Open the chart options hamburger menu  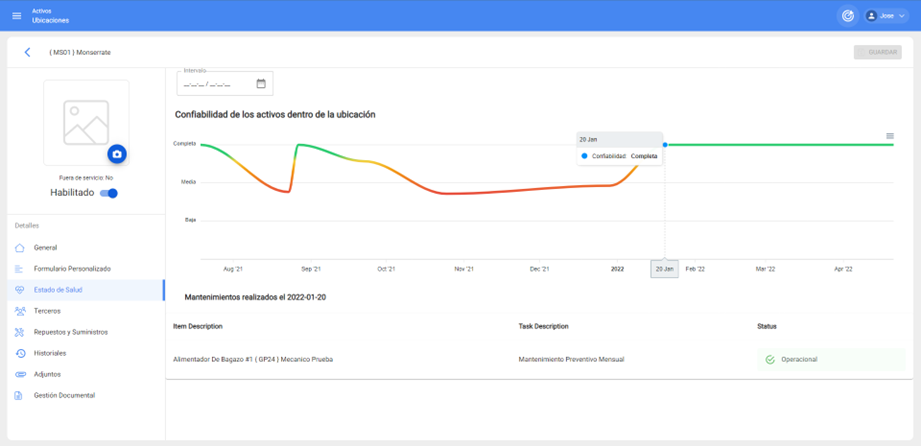pos(890,136)
